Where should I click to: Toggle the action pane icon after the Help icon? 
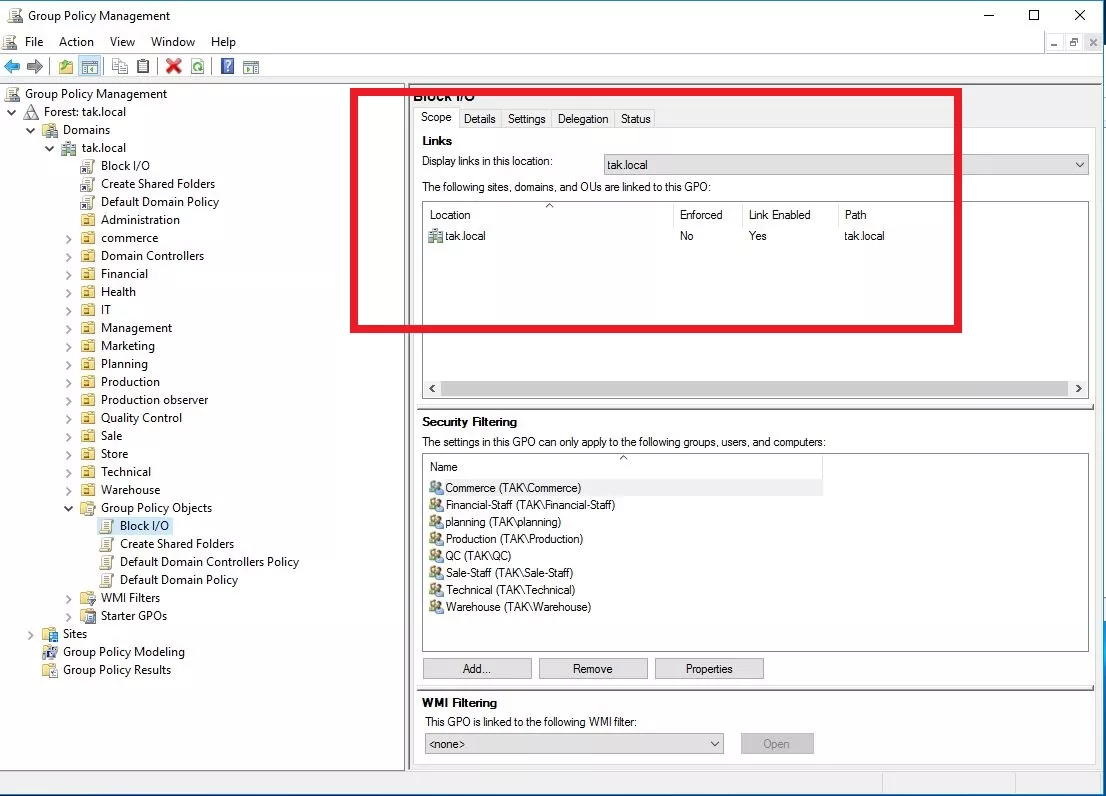click(251, 67)
